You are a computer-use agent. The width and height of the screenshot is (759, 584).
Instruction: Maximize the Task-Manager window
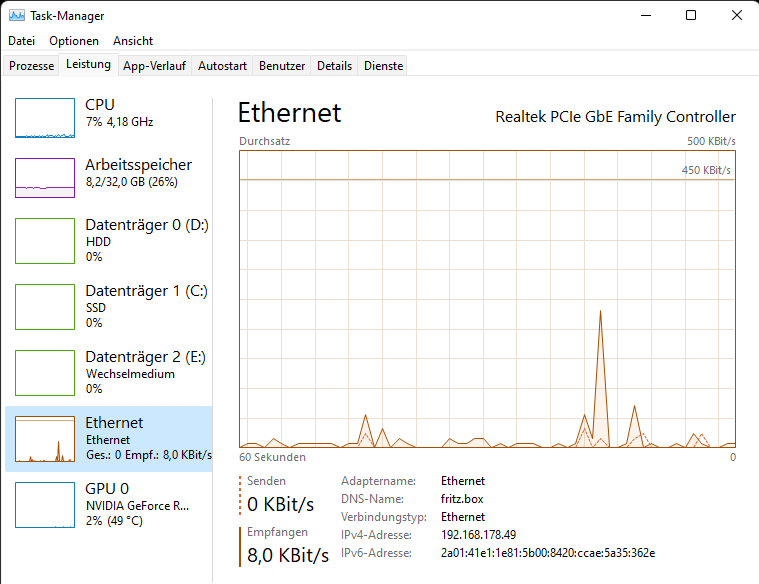[x=691, y=15]
